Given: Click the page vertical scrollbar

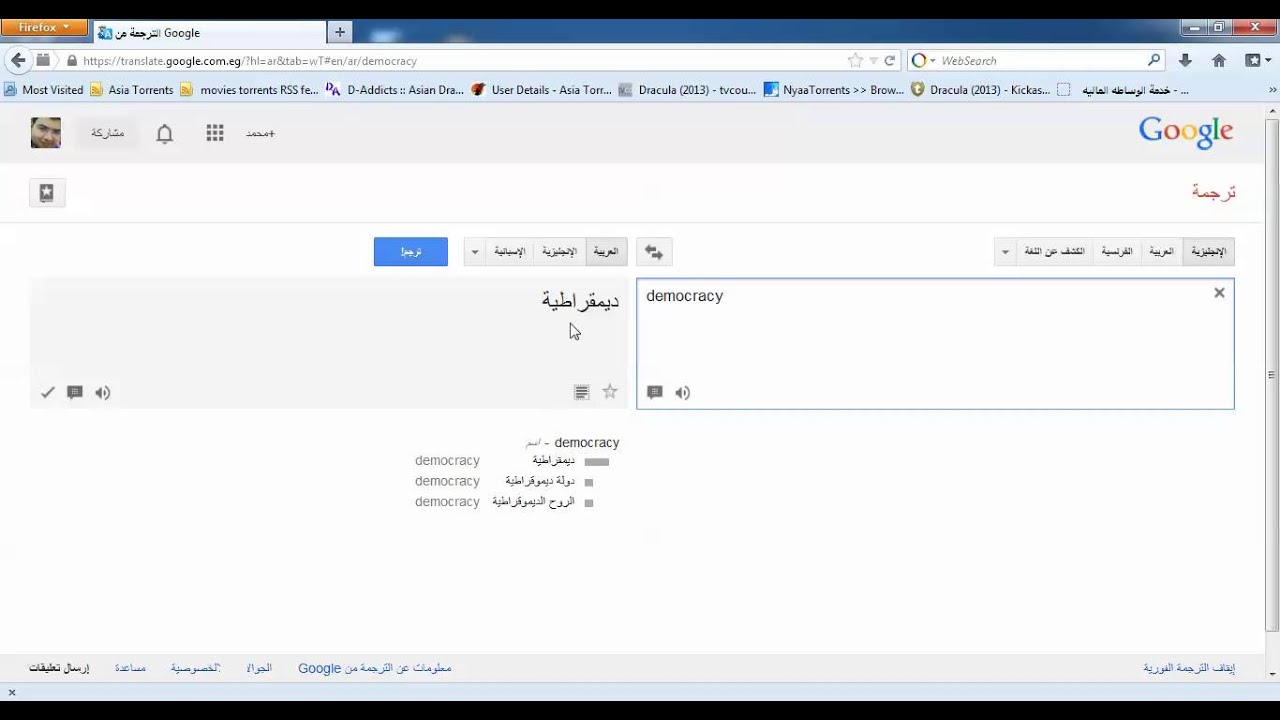Looking at the screenshot, I should 1272,375.
